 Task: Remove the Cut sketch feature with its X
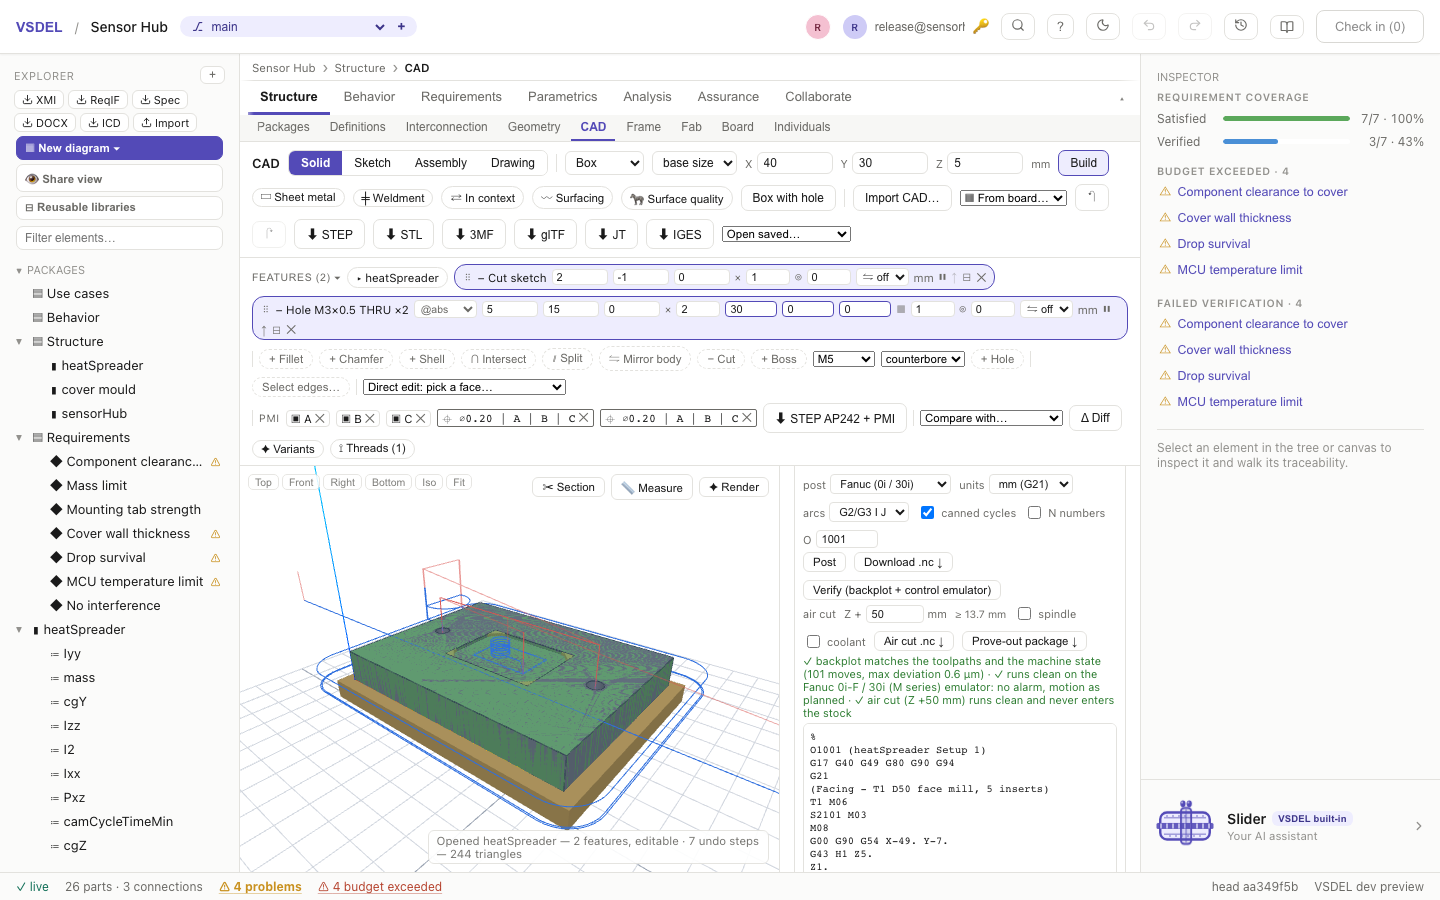[982, 278]
